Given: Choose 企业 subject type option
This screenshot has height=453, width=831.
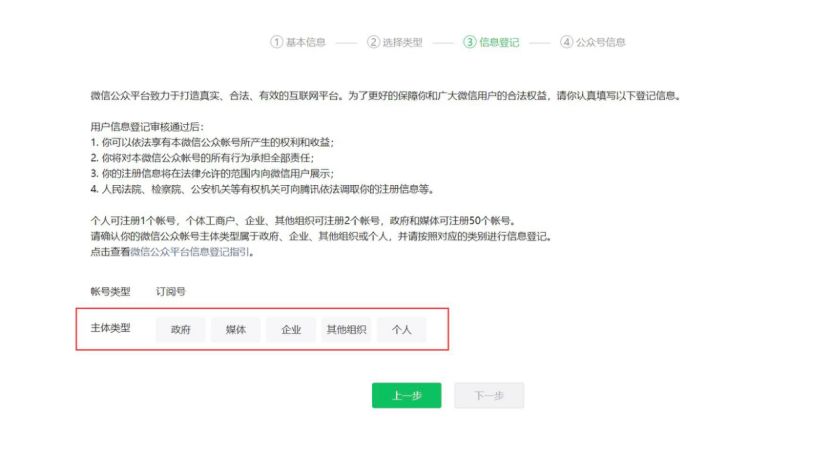Looking at the screenshot, I should tap(291, 330).
